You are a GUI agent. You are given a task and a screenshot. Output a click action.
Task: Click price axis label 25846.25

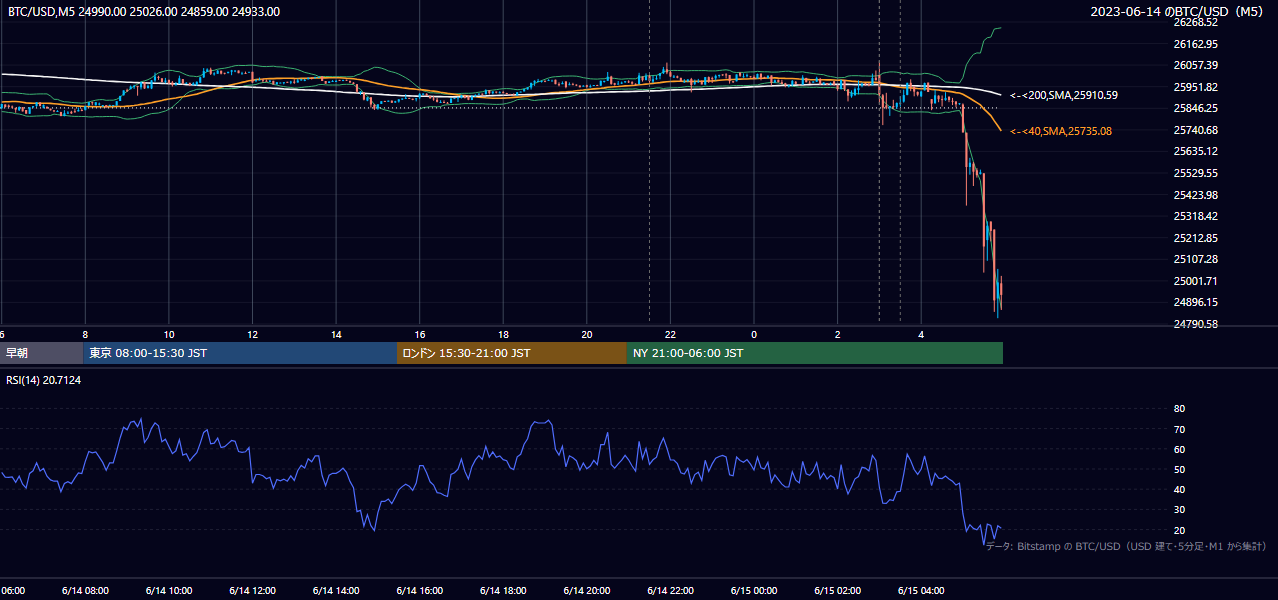pos(1195,108)
